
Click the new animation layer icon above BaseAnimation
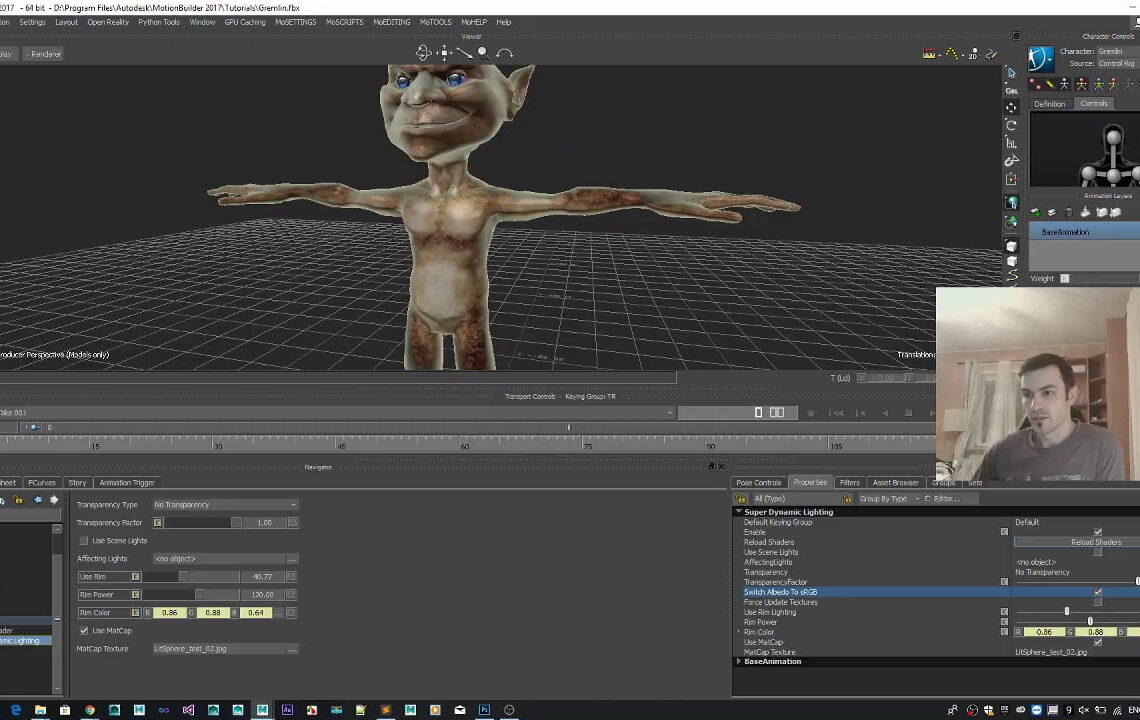[x=1036, y=212]
